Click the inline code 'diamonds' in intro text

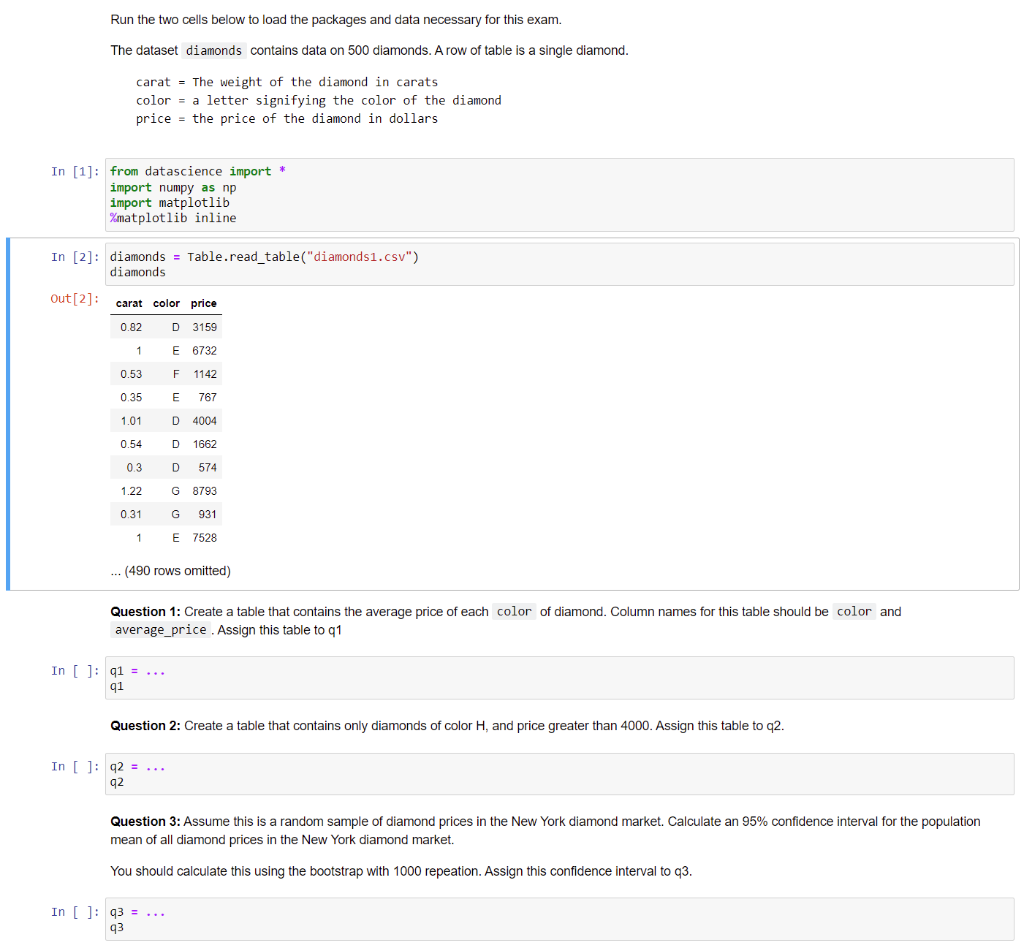click(214, 50)
